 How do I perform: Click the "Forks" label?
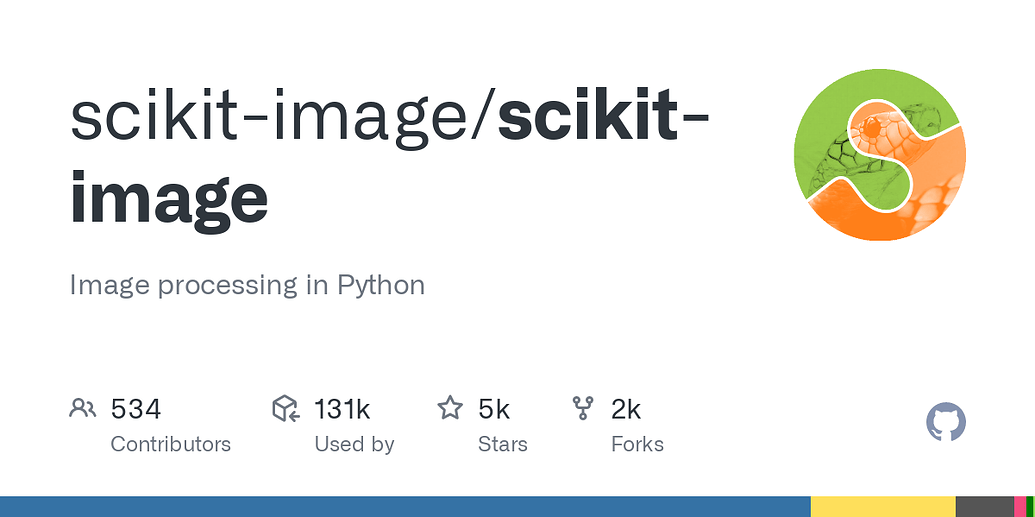point(637,444)
